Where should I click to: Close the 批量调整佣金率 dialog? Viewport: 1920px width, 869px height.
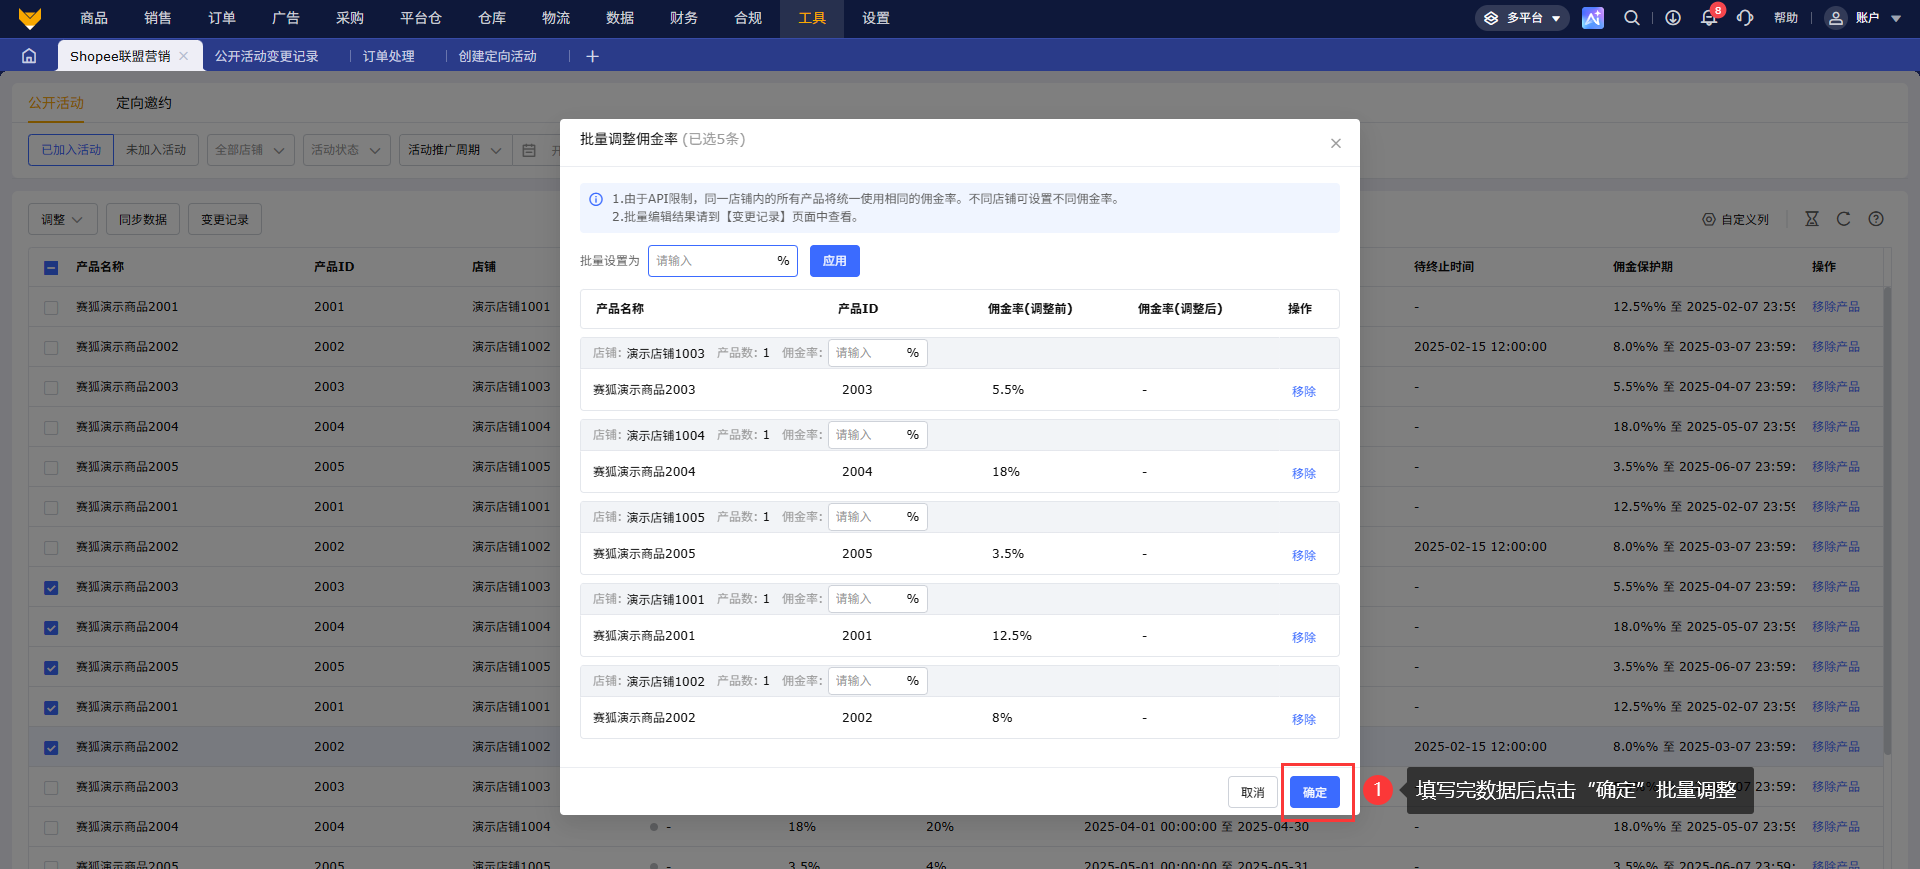pos(1336,143)
